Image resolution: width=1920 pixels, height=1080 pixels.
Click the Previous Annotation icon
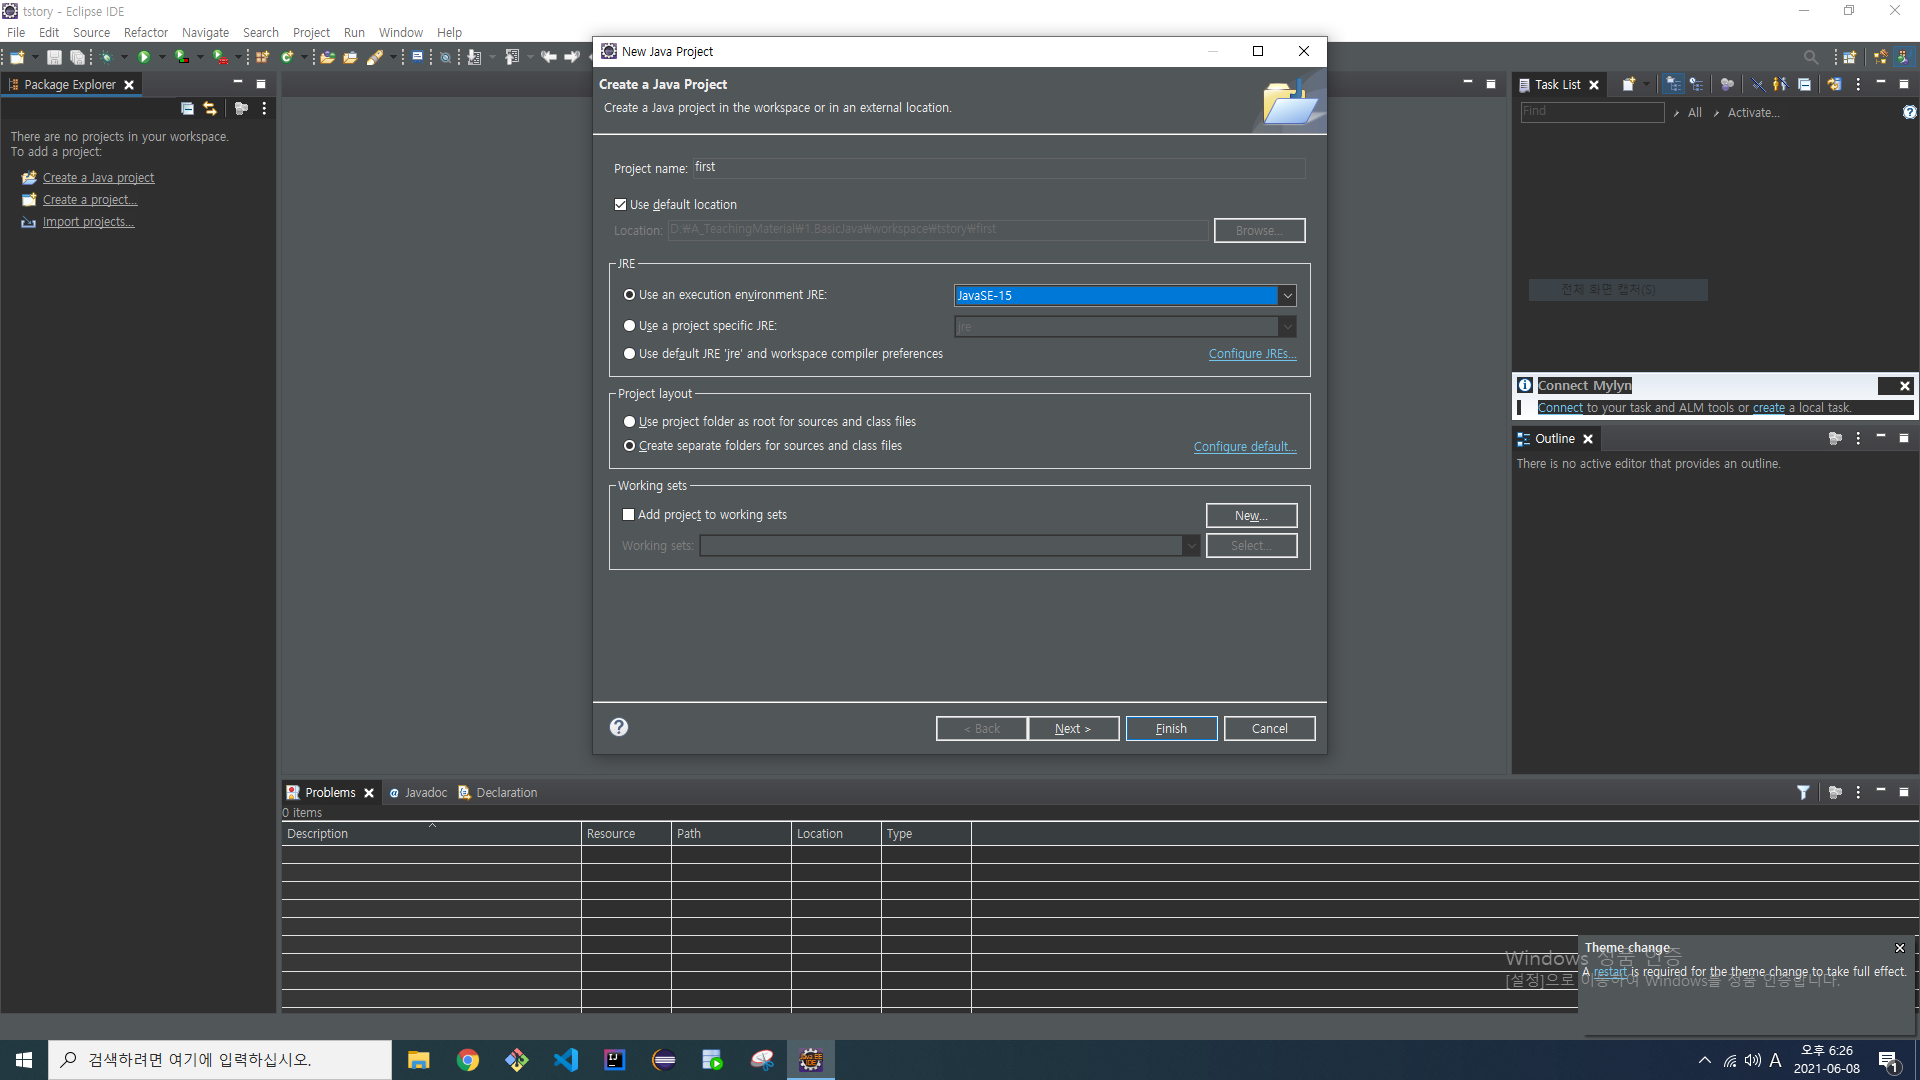click(x=512, y=57)
